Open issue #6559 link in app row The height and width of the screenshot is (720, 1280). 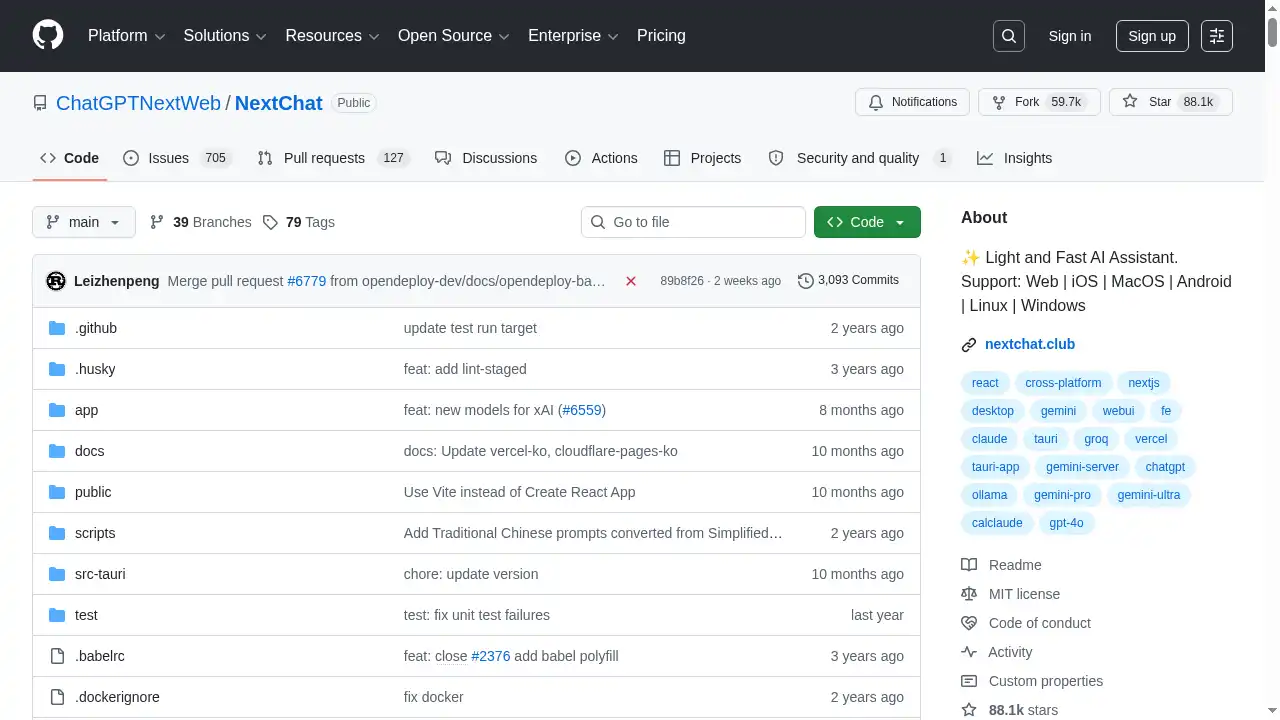581,410
